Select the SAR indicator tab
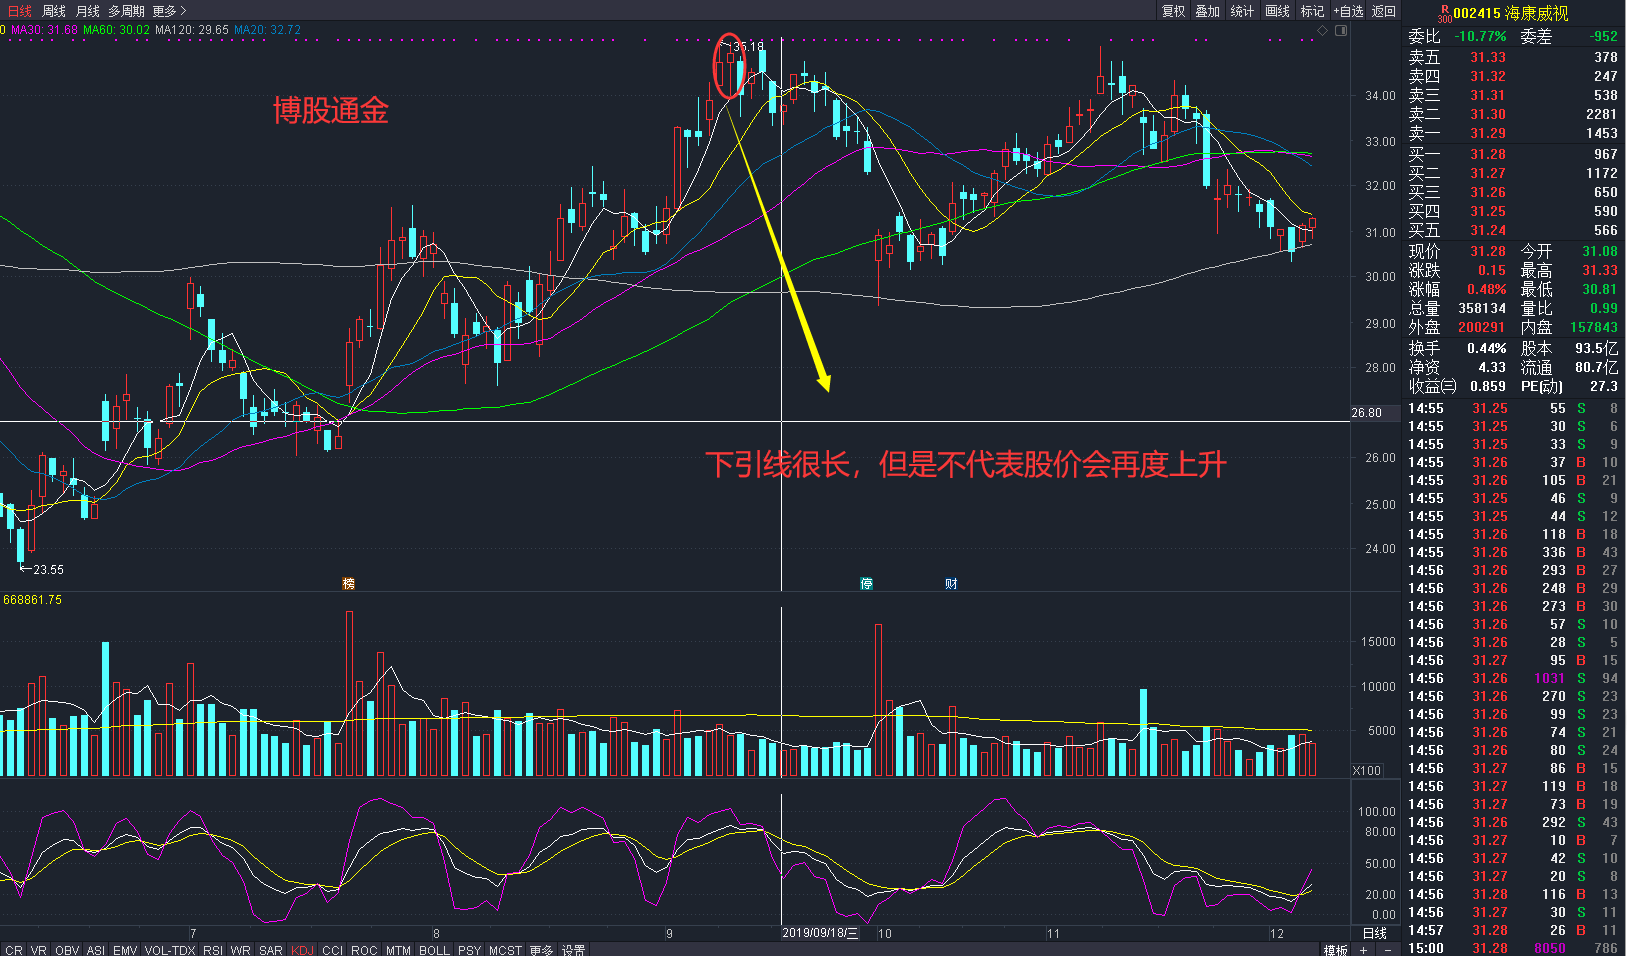This screenshot has height=956, width=1627. 271,950
